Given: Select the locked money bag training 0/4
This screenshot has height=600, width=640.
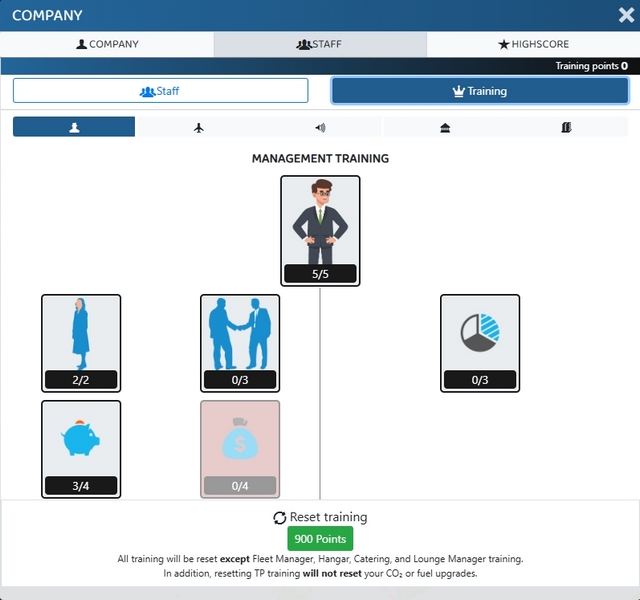Looking at the screenshot, I should 240,449.
